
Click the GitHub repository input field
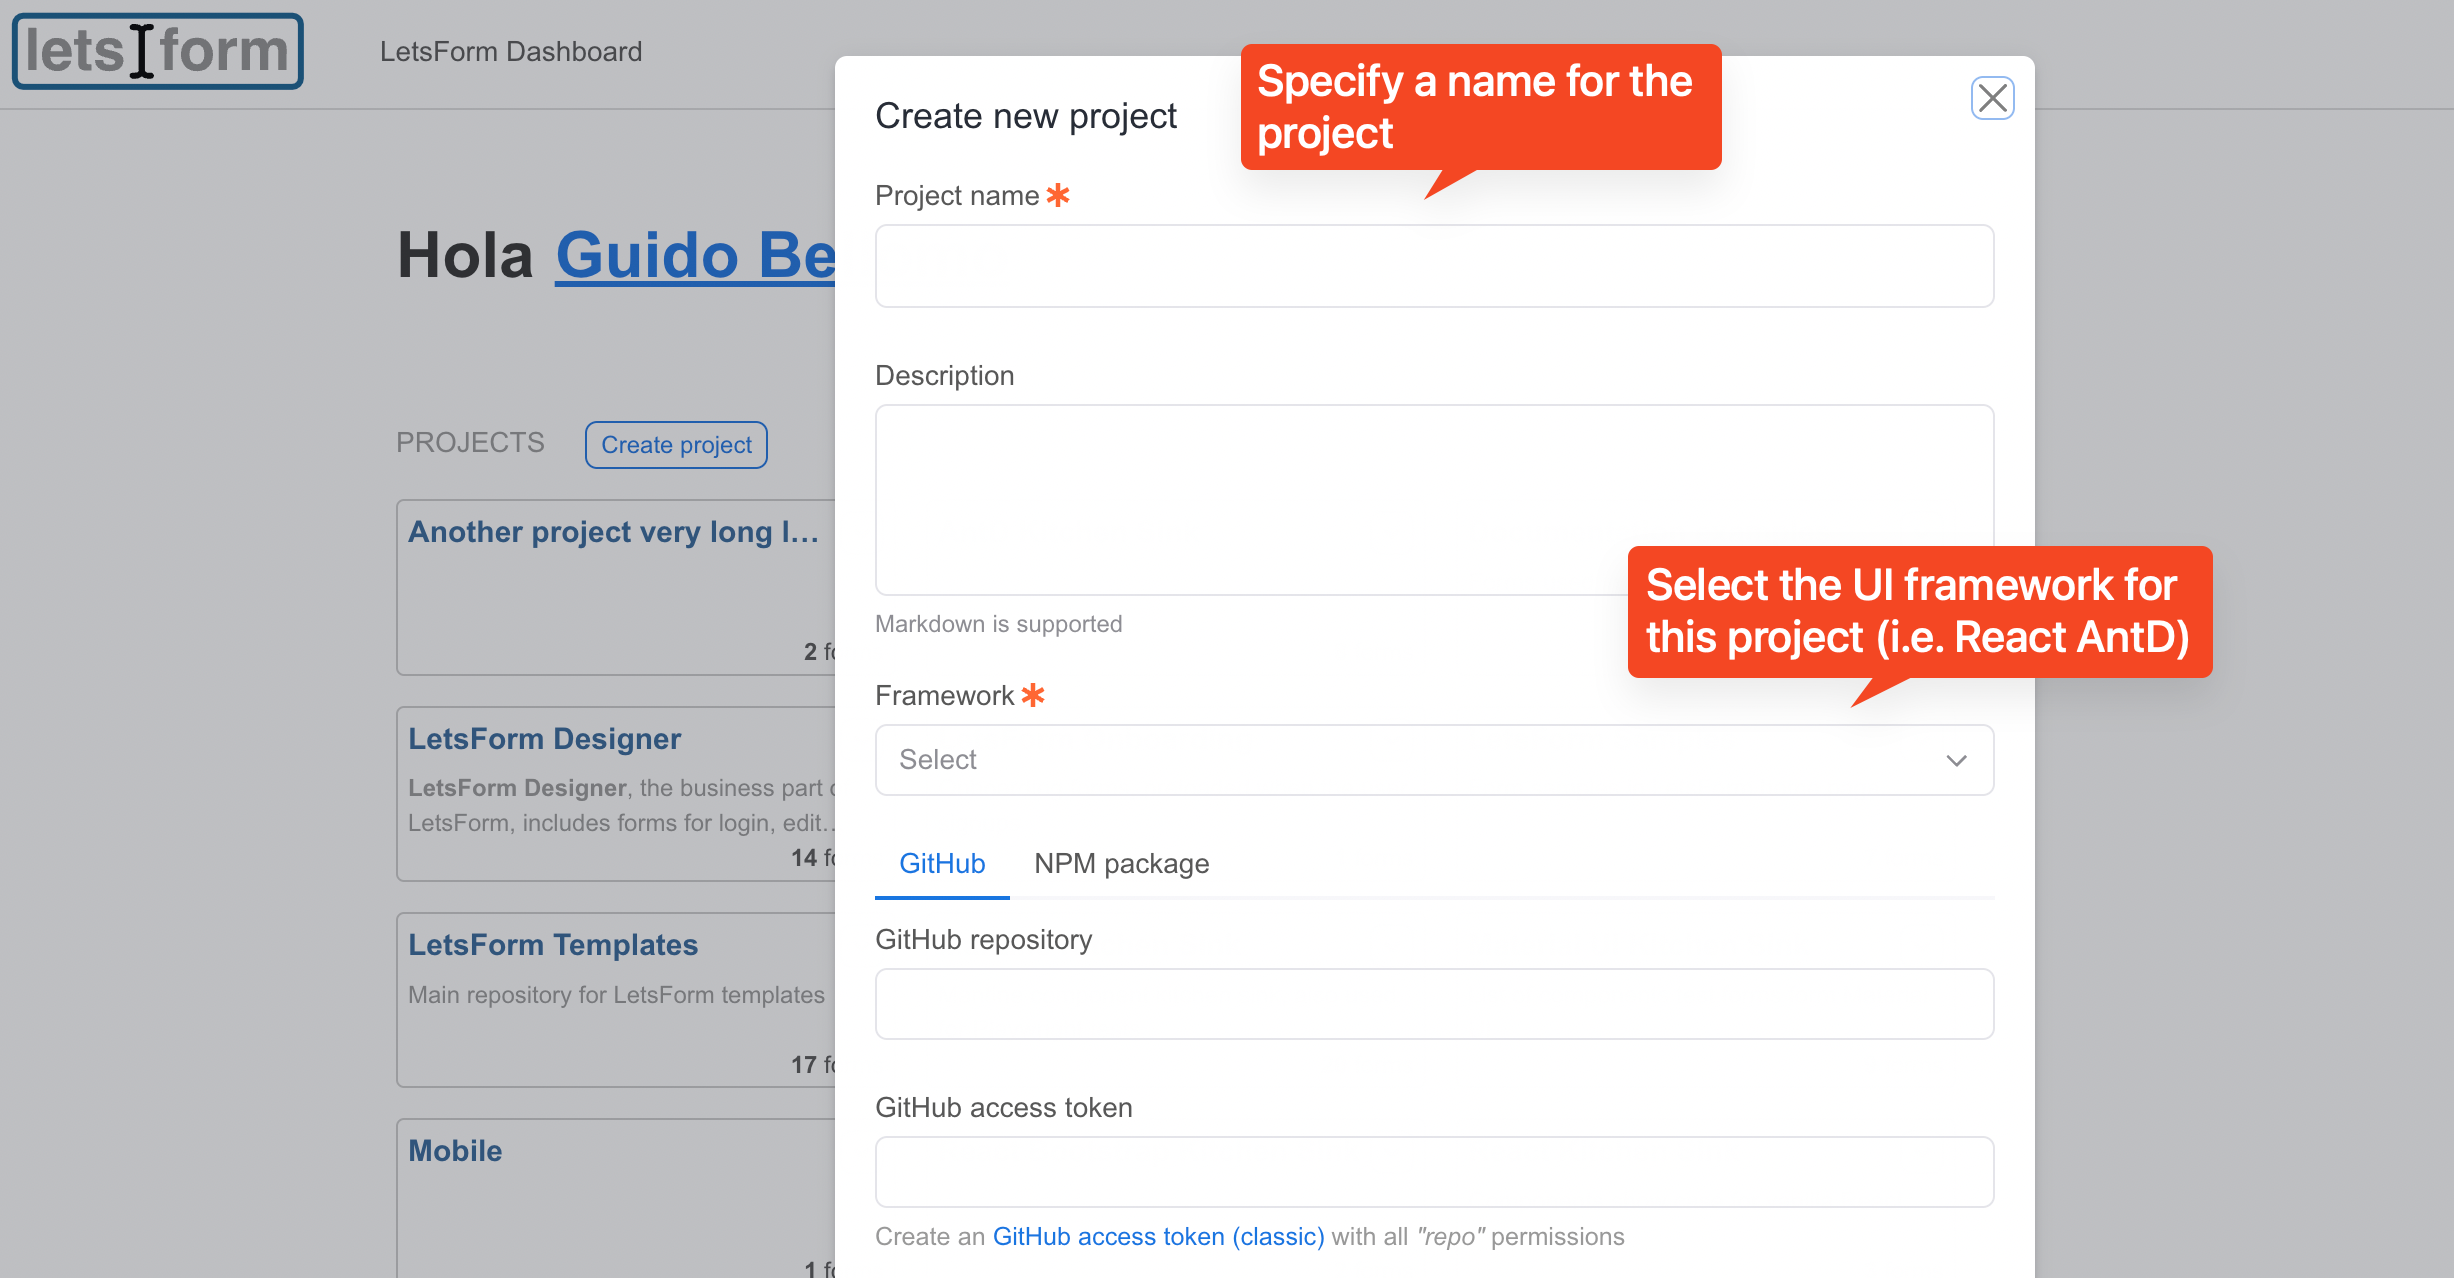tap(1434, 1004)
